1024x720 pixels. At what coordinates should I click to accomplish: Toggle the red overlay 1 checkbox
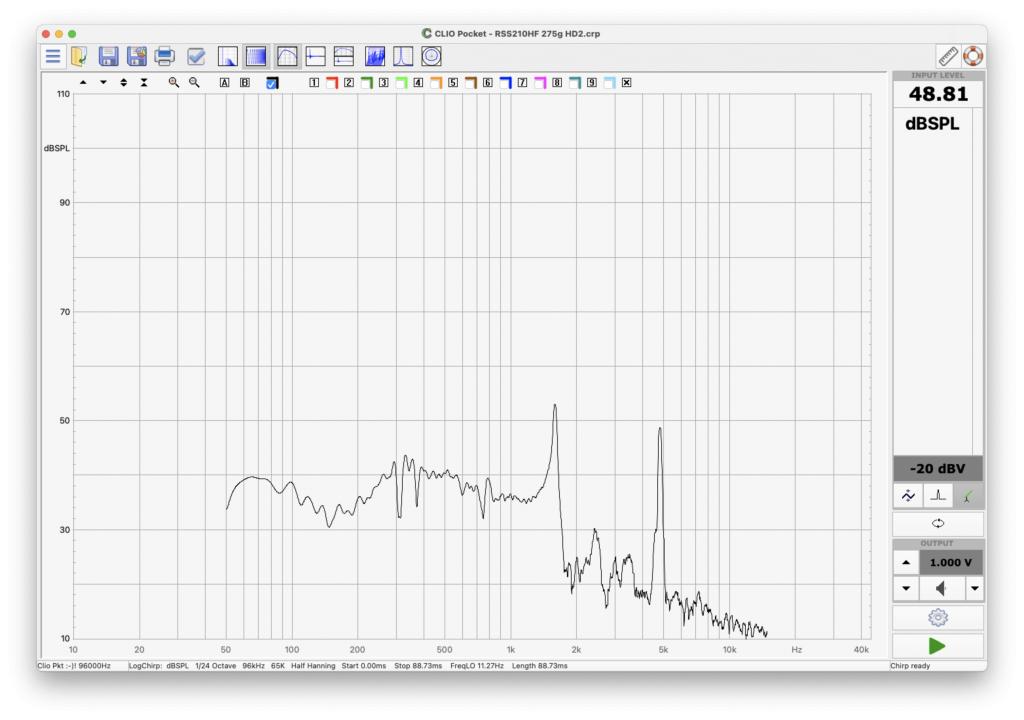click(x=332, y=83)
